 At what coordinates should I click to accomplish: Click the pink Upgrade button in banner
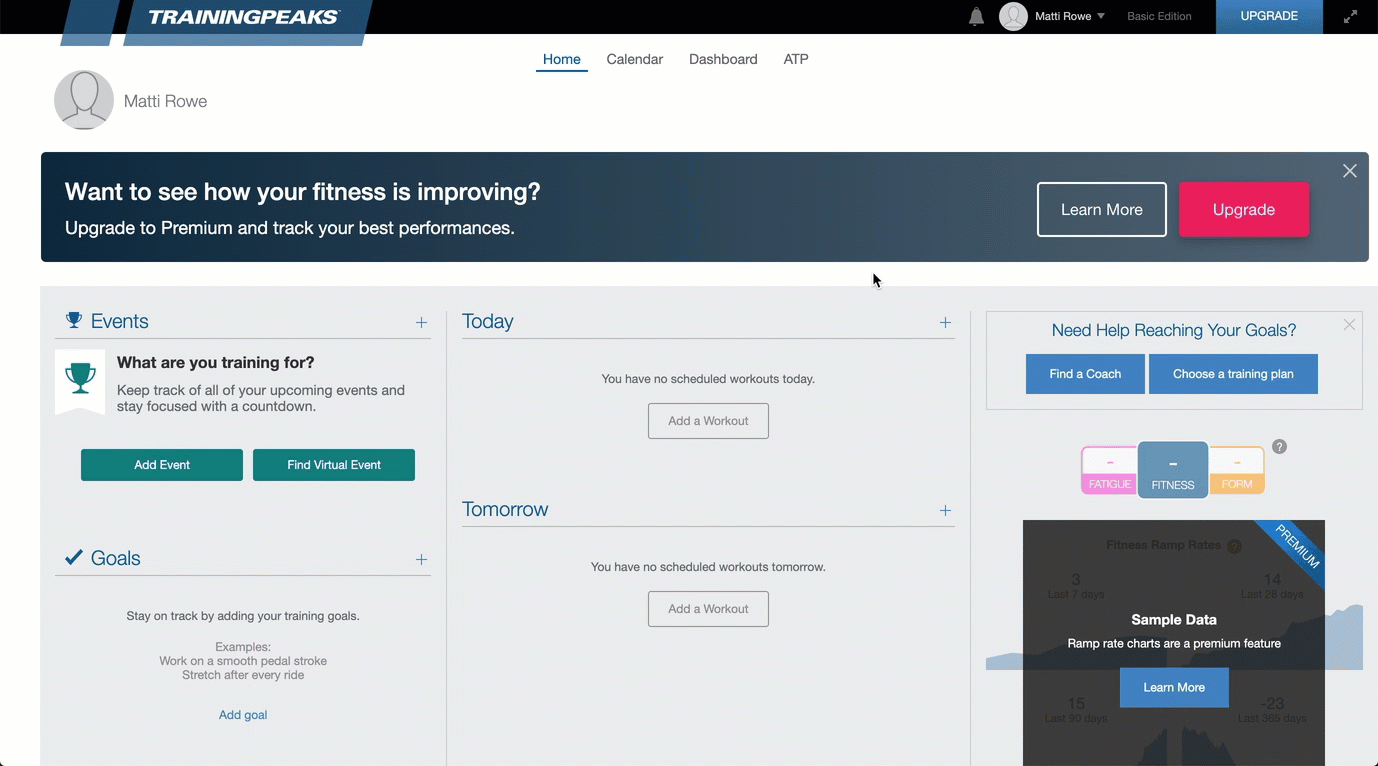(x=1244, y=209)
